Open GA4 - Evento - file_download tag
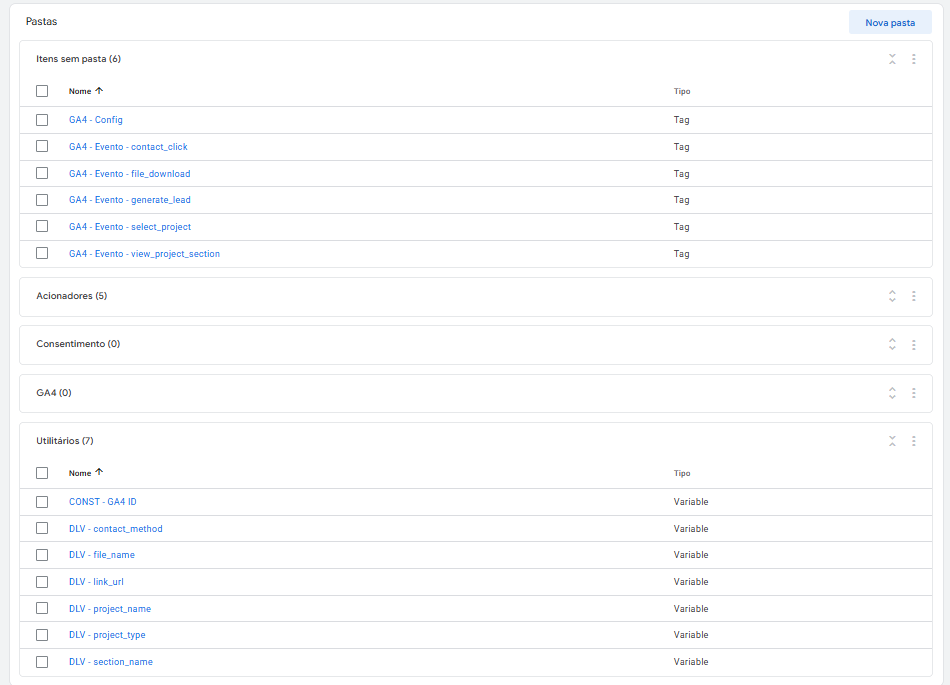The width and height of the screenshot is (950, 685). (x=130, y=174)
